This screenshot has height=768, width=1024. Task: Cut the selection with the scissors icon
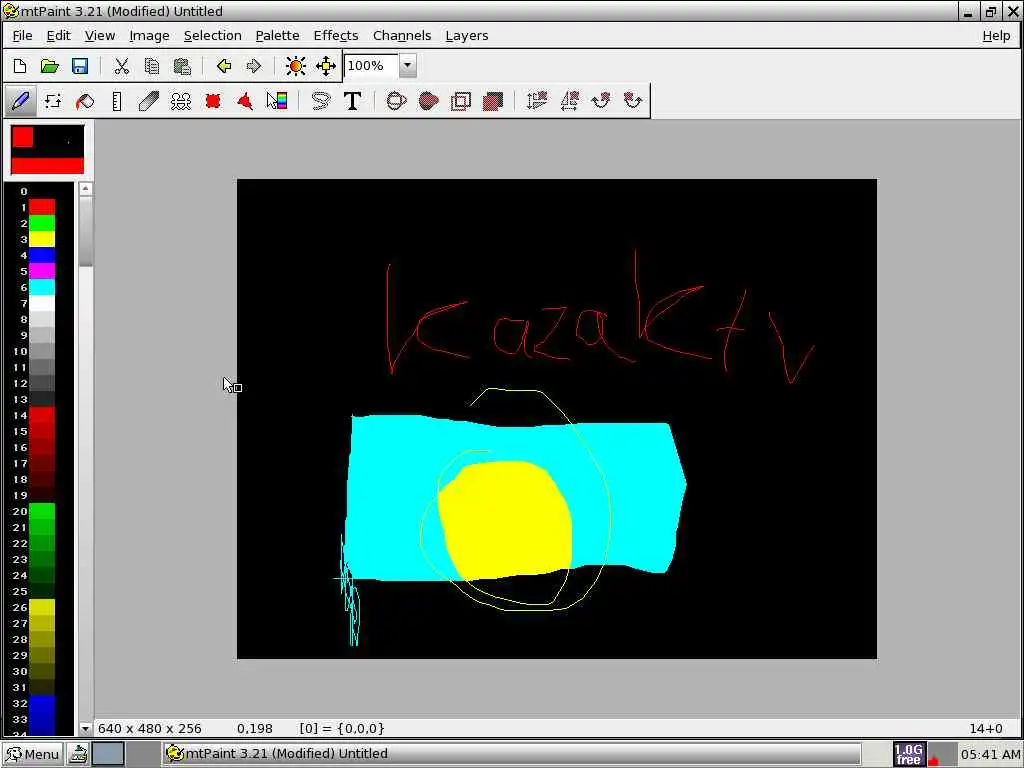coord(121,66)
